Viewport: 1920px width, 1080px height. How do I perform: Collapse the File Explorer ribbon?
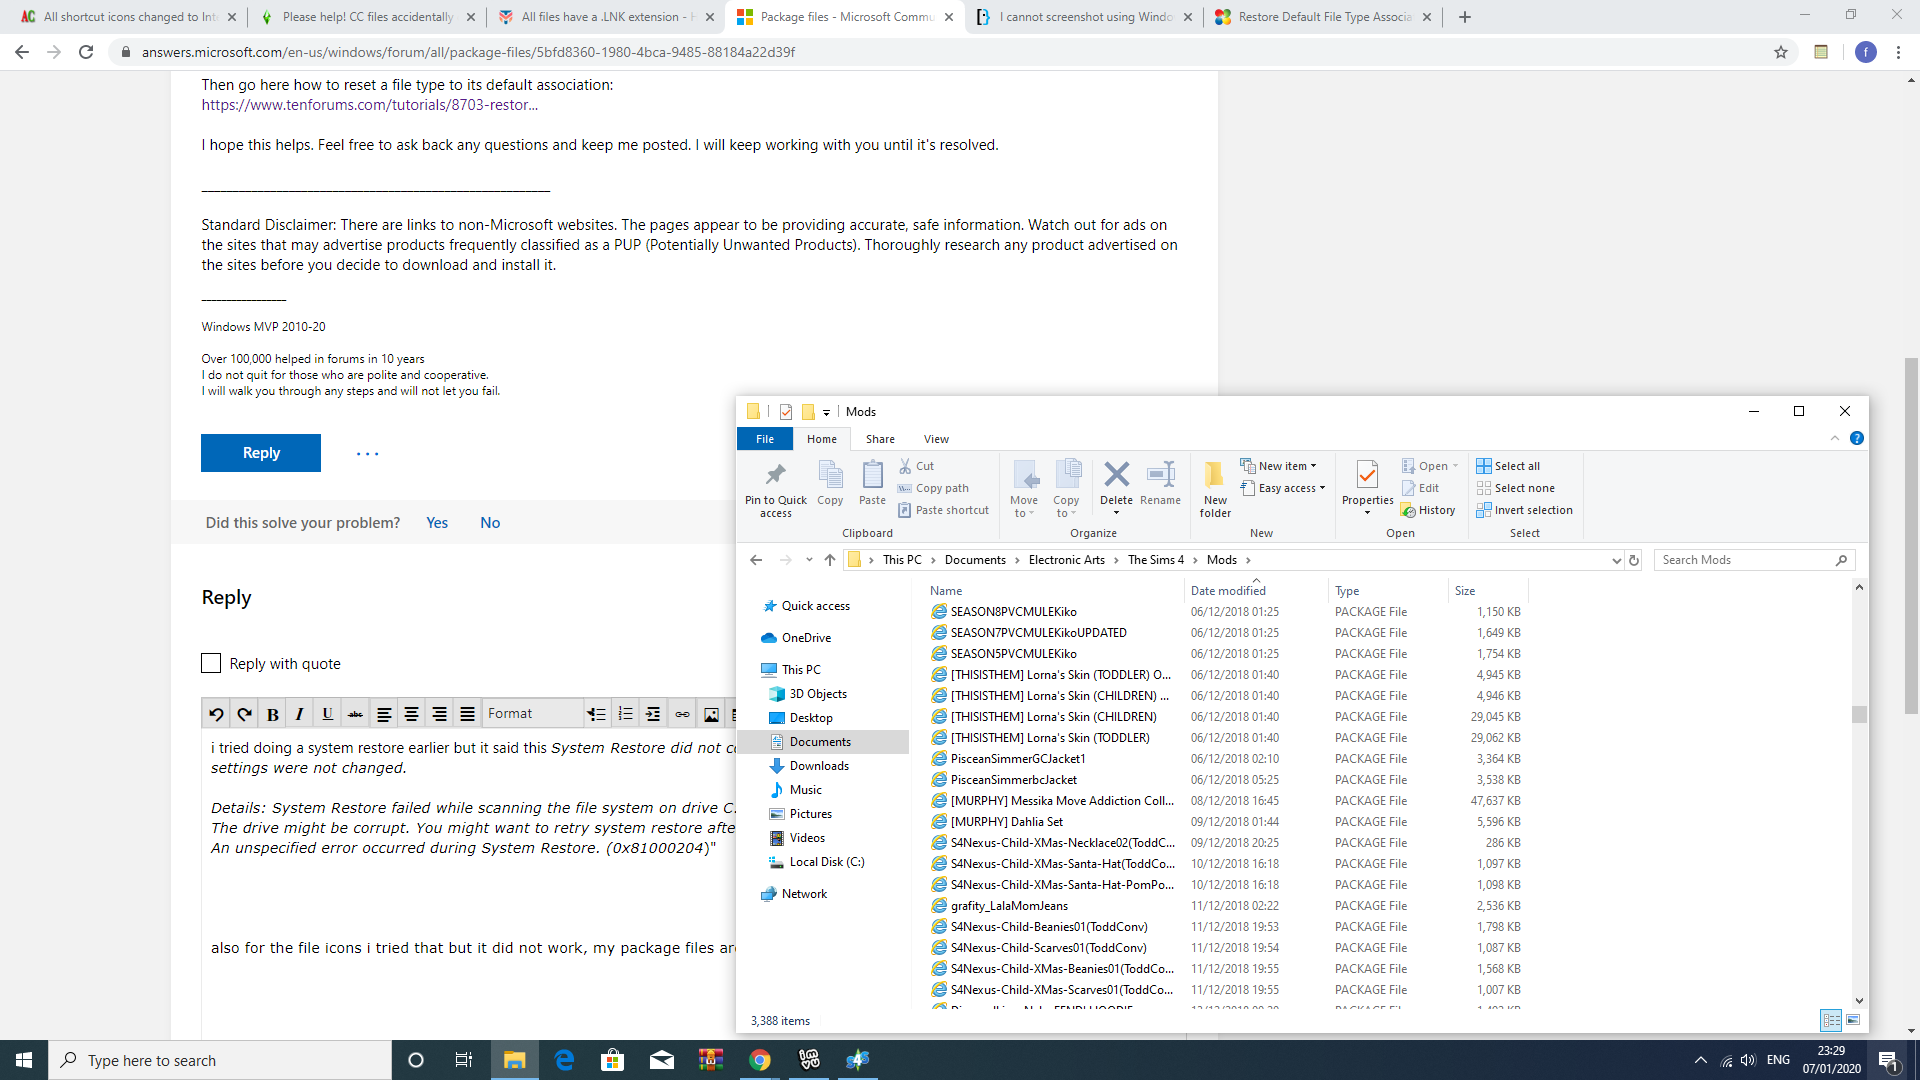click(1835, 438)
